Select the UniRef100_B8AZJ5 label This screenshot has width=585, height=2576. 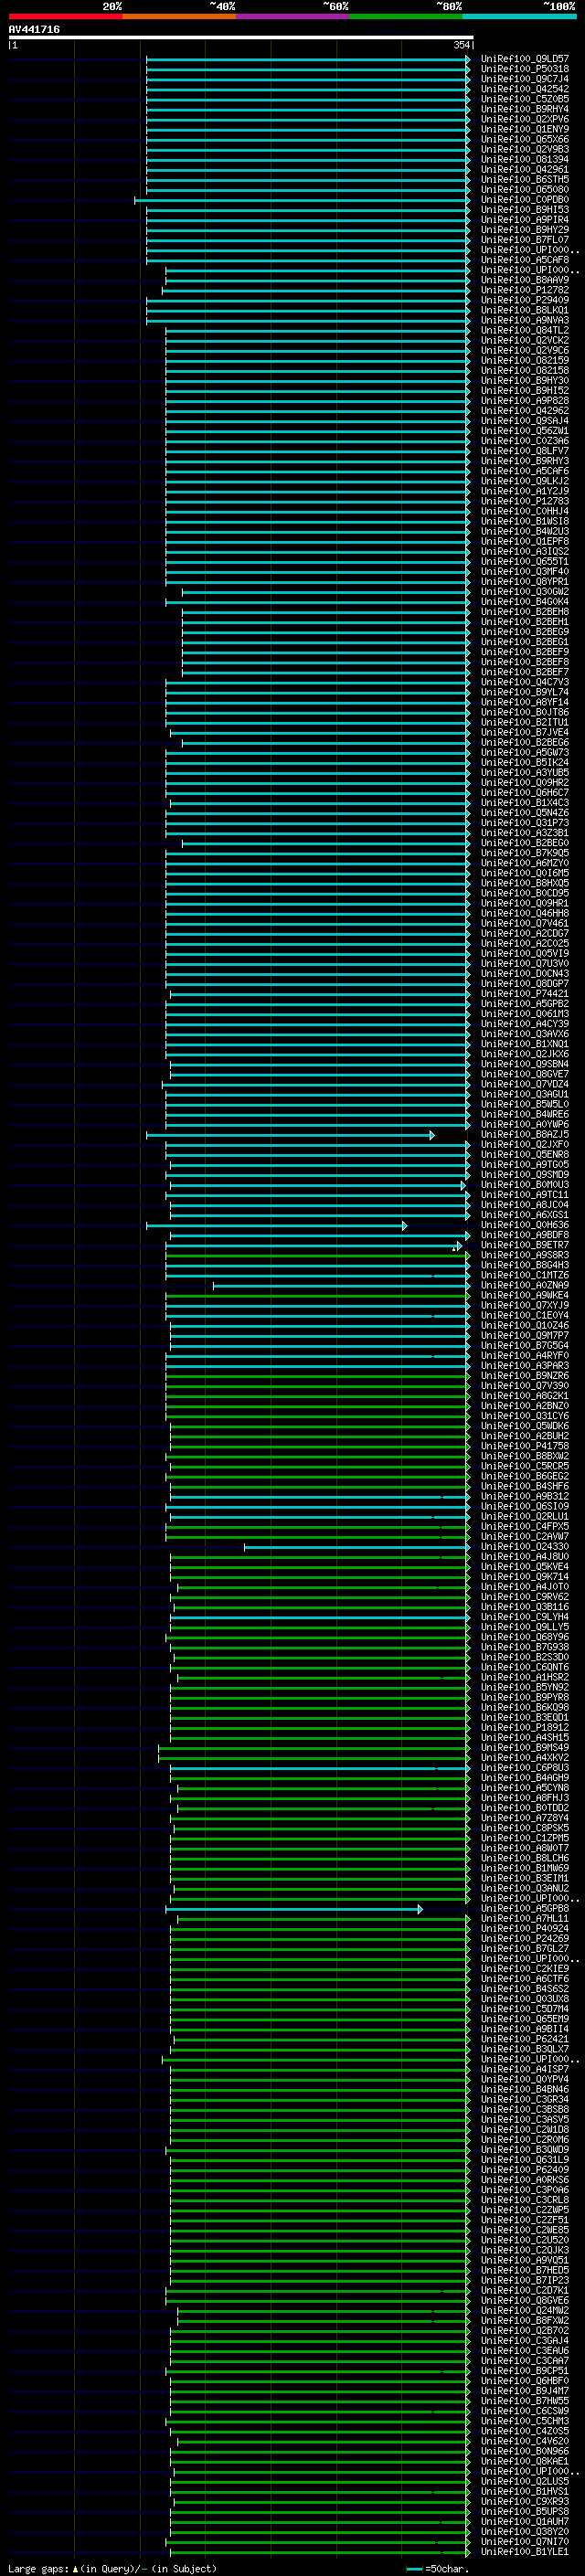524,1134
